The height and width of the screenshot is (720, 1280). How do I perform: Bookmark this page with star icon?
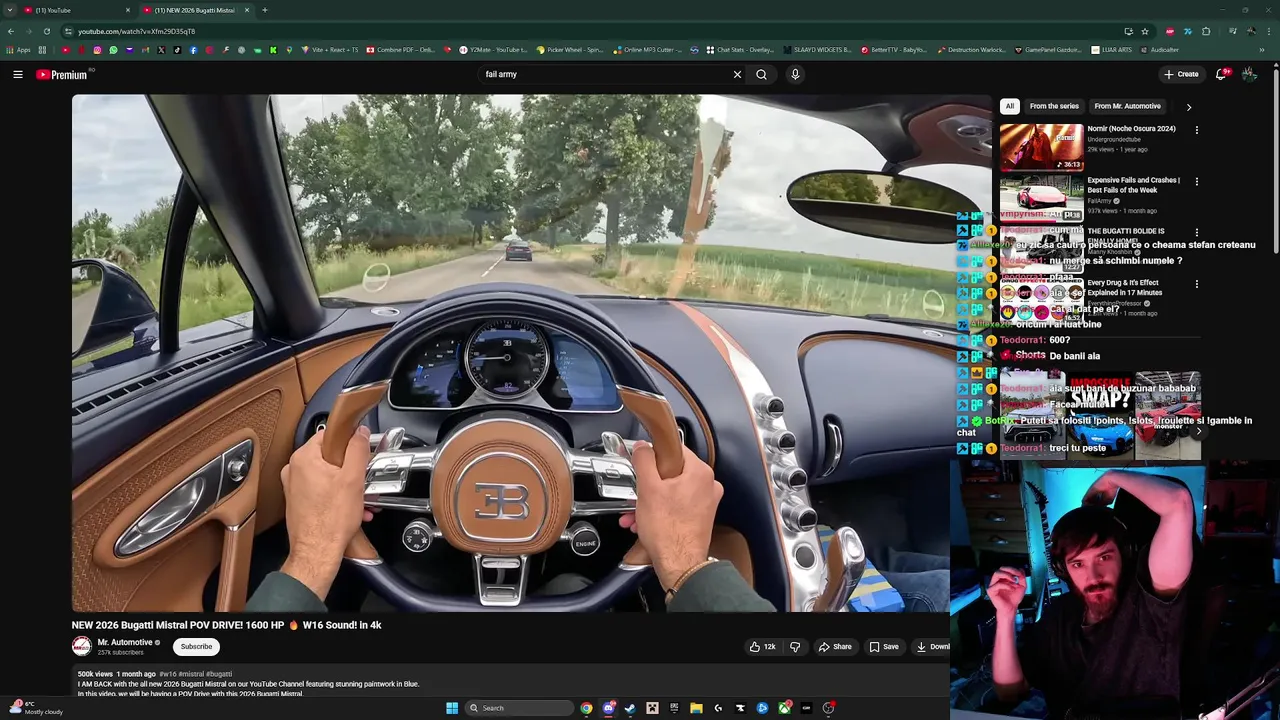[x=1145, y=31]
